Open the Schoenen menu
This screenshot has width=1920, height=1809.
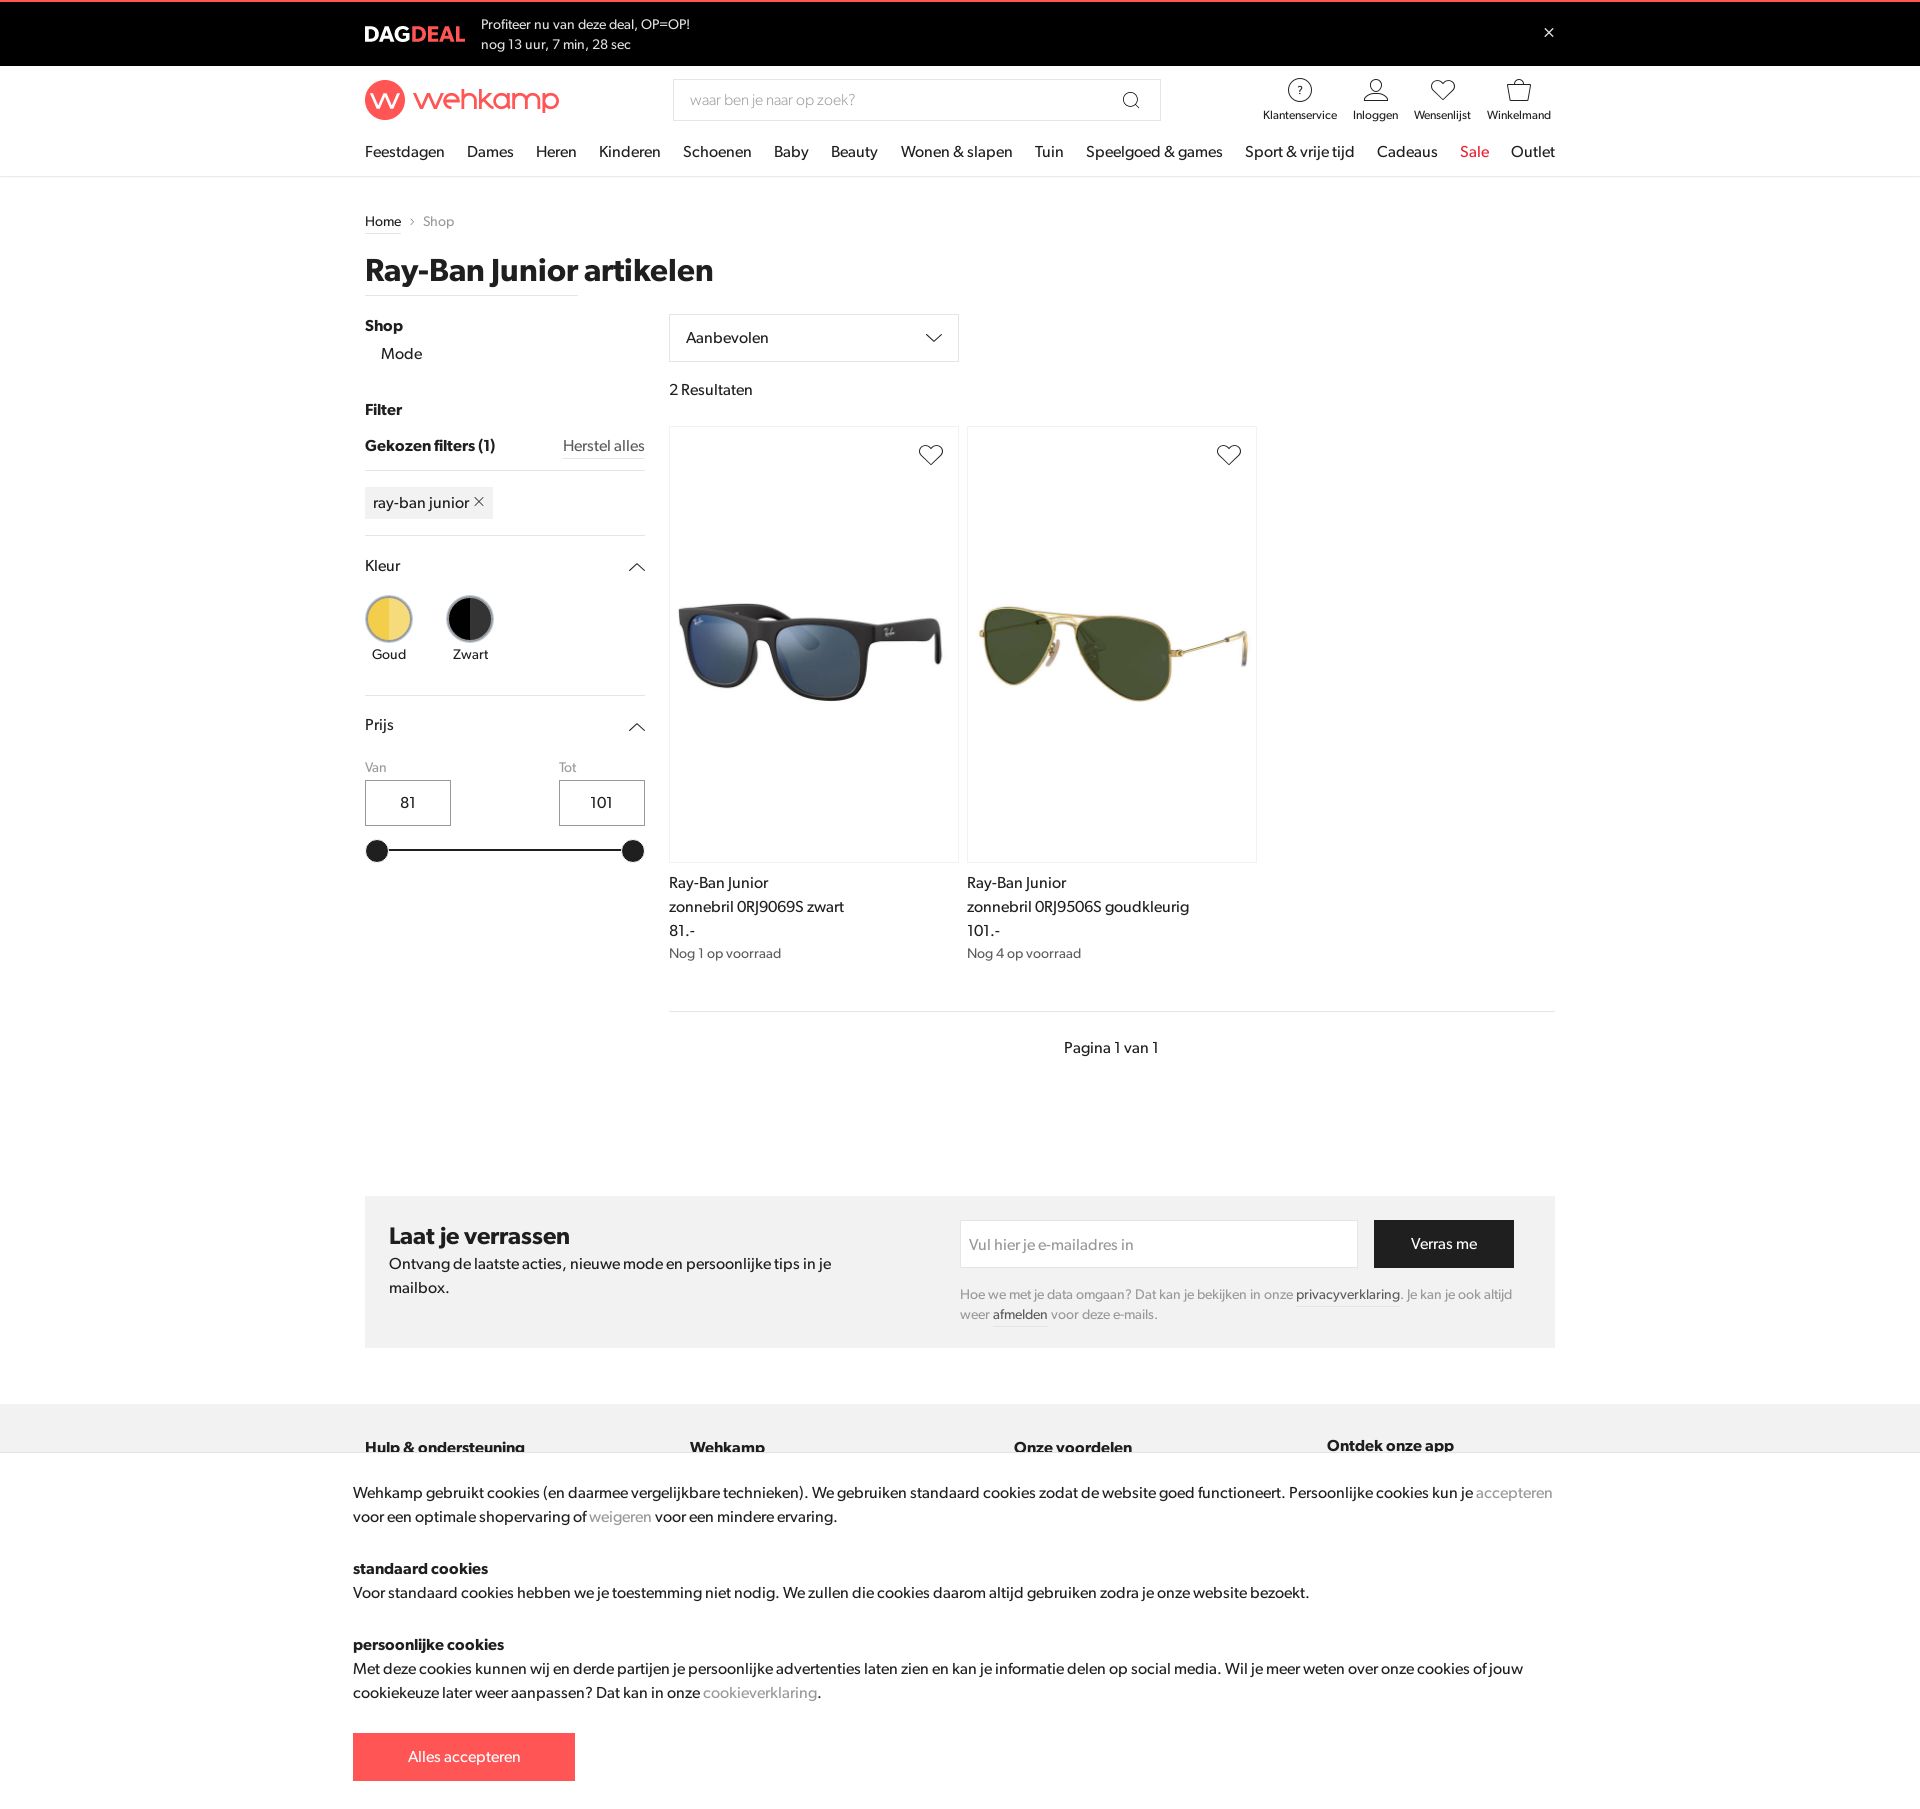717,152
